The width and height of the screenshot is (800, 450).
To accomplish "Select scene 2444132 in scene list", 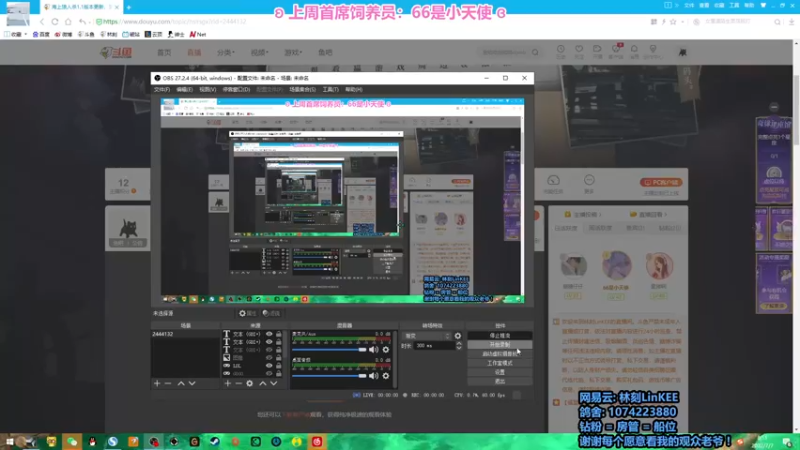I will click(186, 334).
